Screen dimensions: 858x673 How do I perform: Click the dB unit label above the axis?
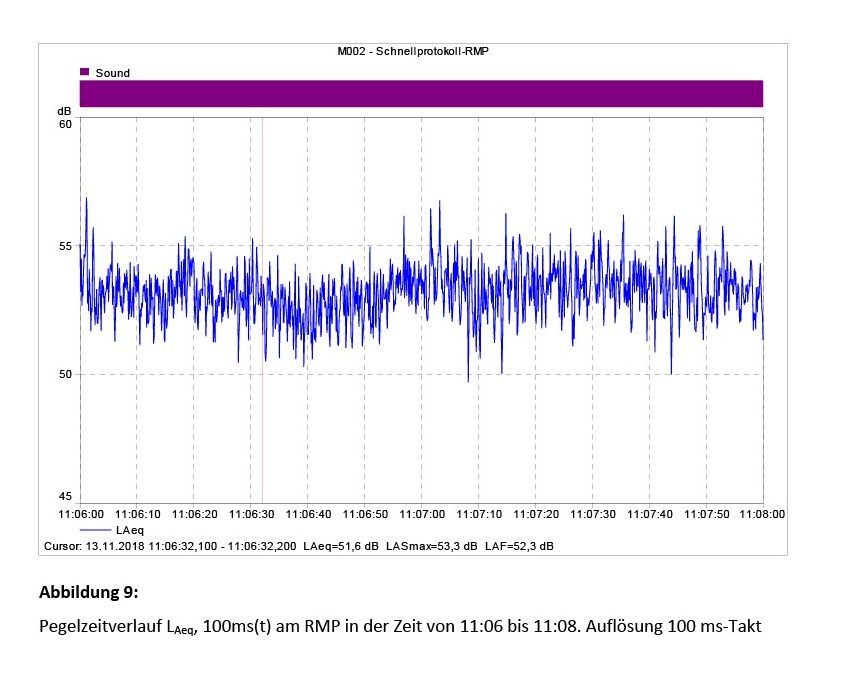[64, 110]
